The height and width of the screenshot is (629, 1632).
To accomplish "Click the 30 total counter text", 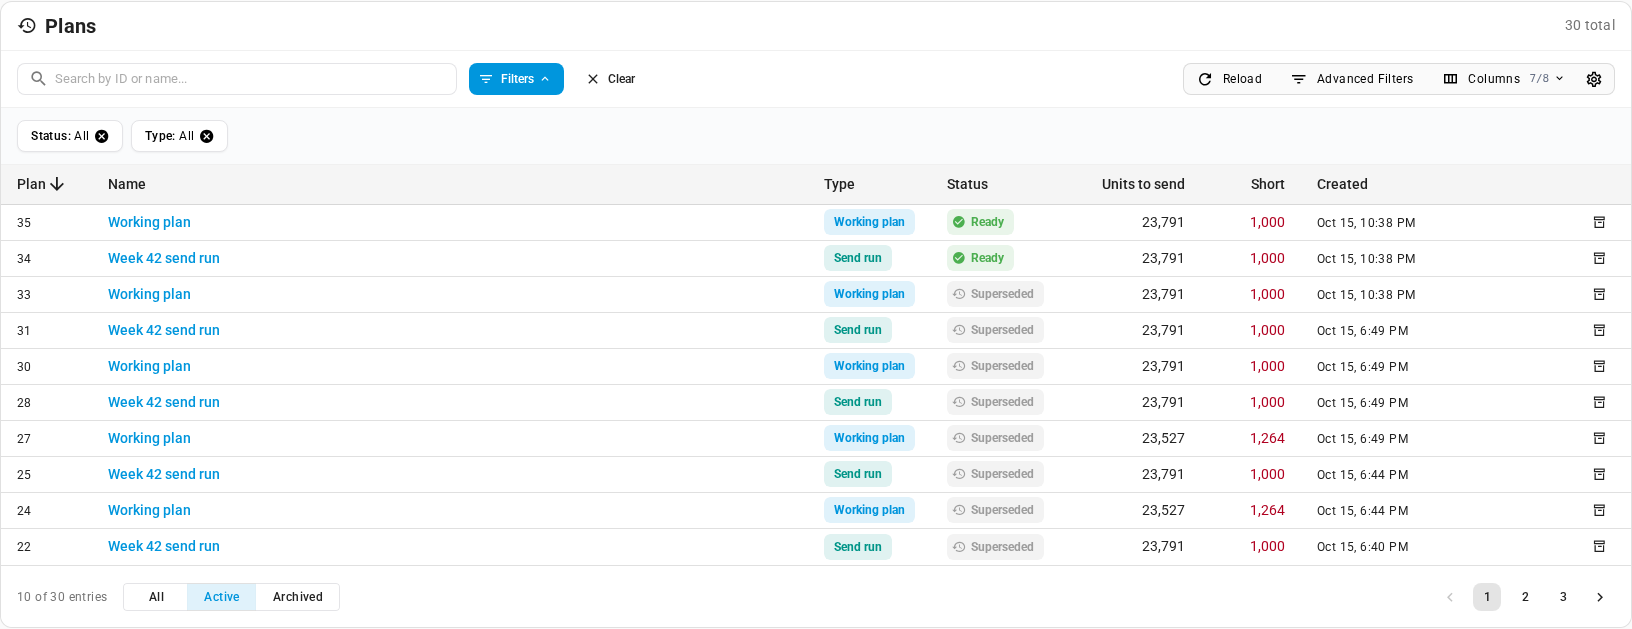I will tap(1590, 25).
